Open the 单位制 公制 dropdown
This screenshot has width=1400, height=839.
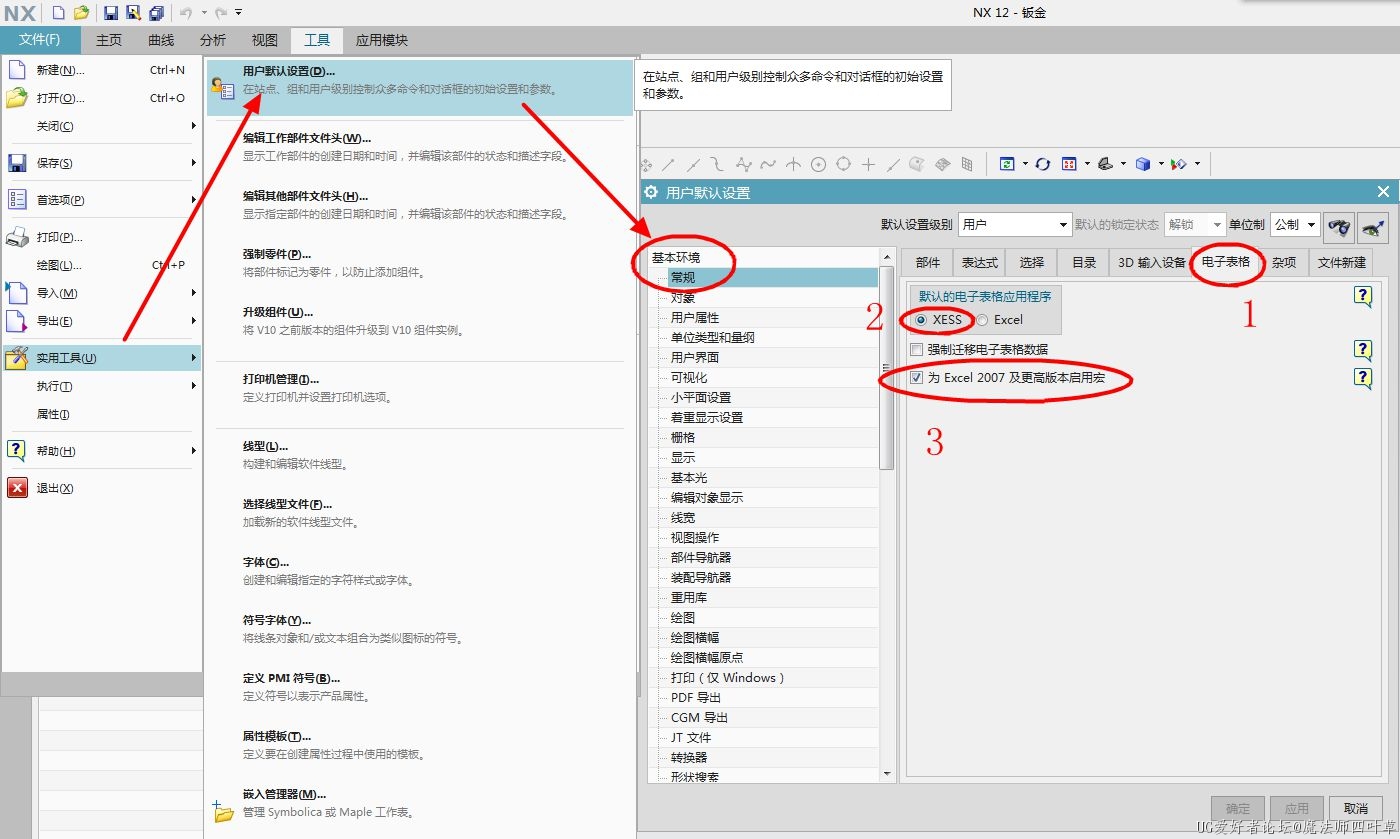1294,225
